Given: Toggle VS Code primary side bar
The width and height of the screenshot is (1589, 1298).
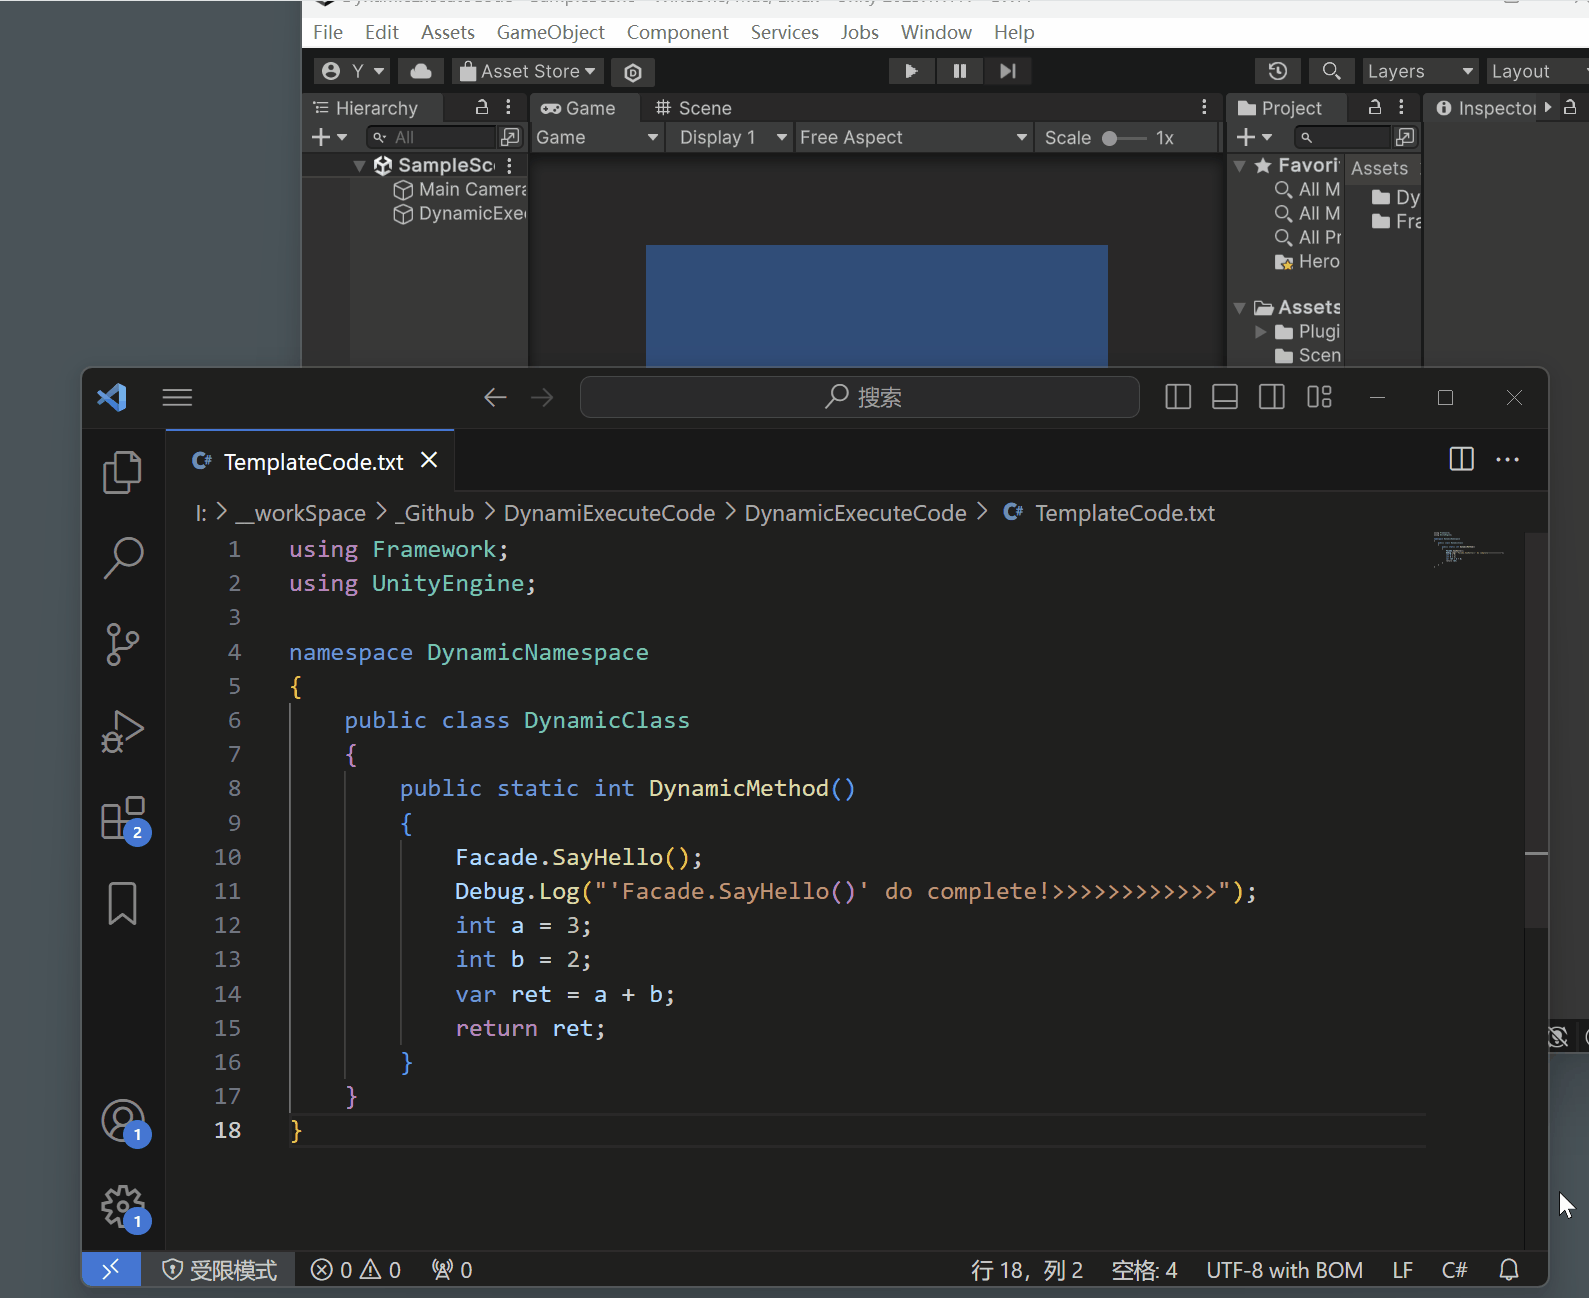Looking at the screenshot, I should [x=1178, y=397].
